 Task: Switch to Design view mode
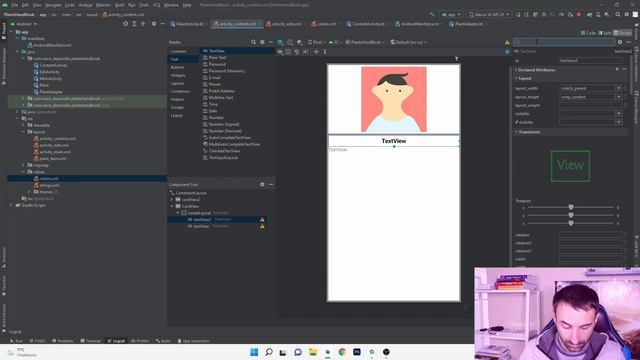[x=622, y=33]
